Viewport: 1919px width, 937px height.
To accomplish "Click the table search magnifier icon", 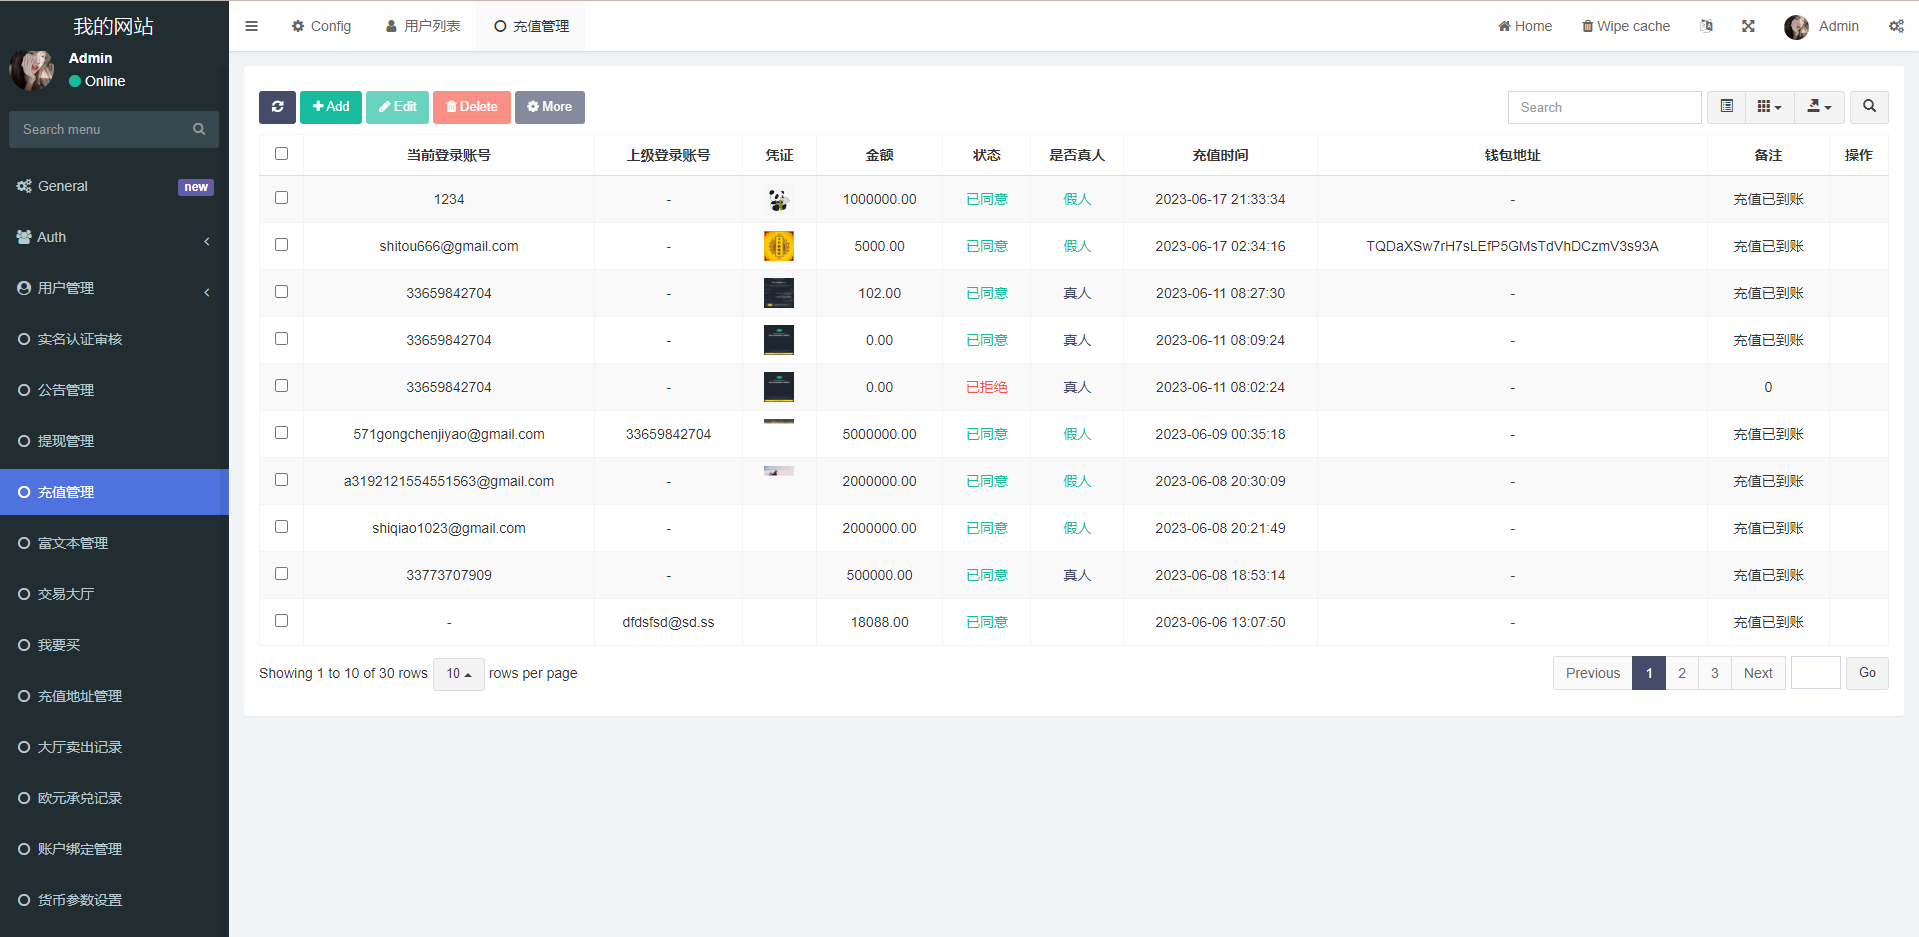I will [1869, 107].
